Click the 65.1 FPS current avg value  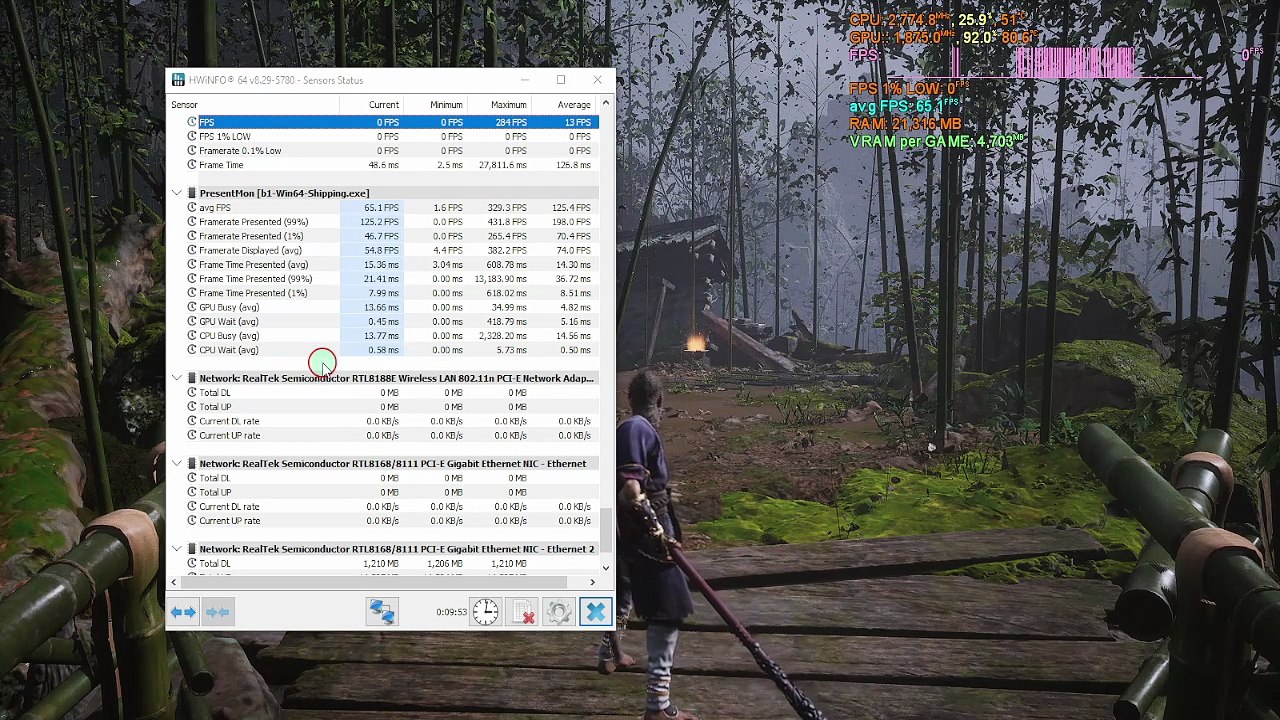coord(381,208)
